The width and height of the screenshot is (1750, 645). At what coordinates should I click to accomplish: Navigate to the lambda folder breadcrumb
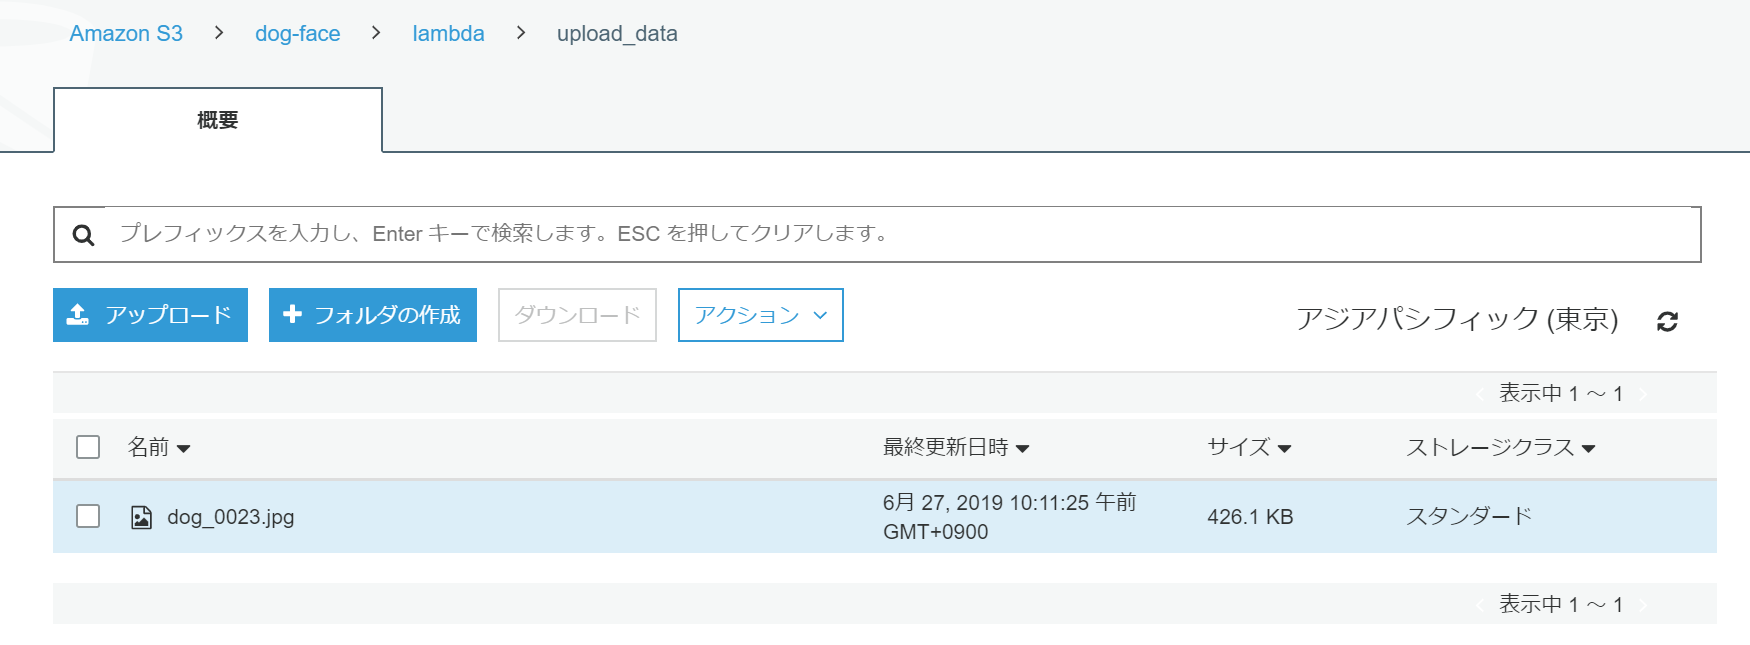point(448,34)
